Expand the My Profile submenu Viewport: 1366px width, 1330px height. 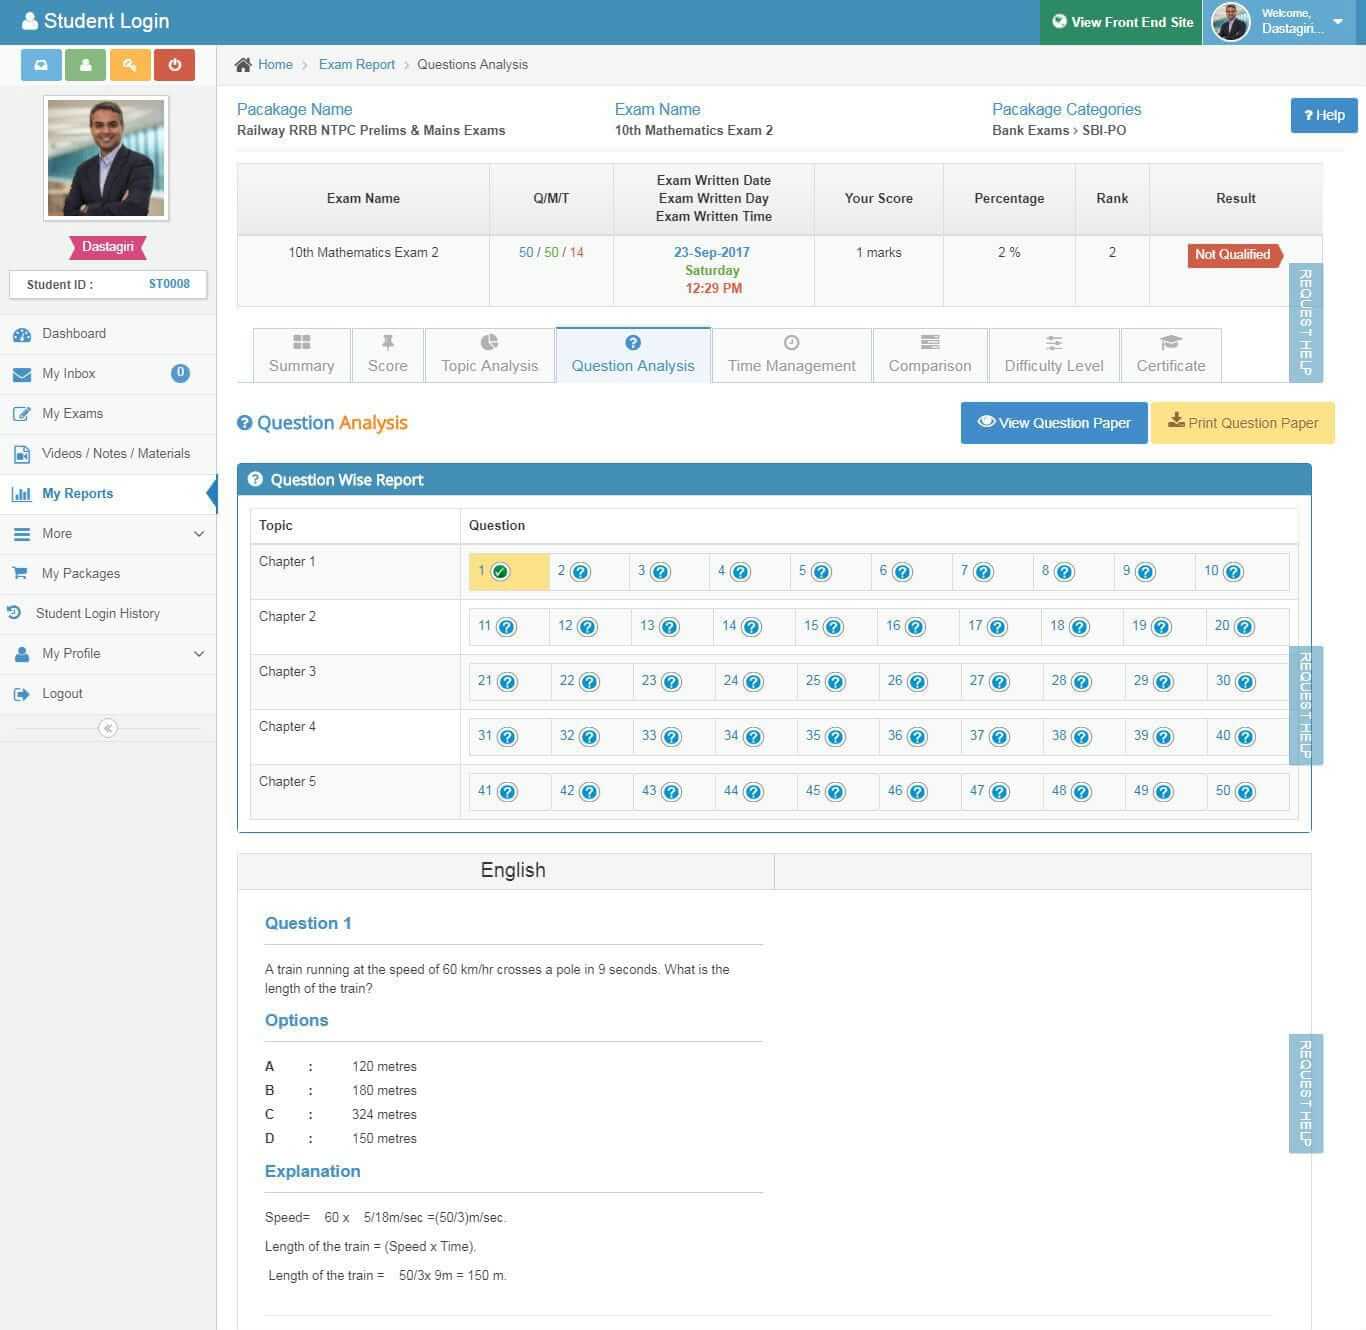pos(108,654)
